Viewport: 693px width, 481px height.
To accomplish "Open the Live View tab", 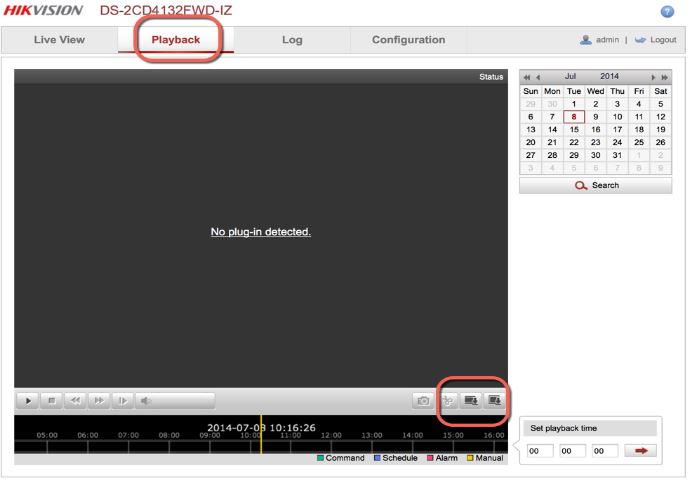I will (x=59, y=40).
